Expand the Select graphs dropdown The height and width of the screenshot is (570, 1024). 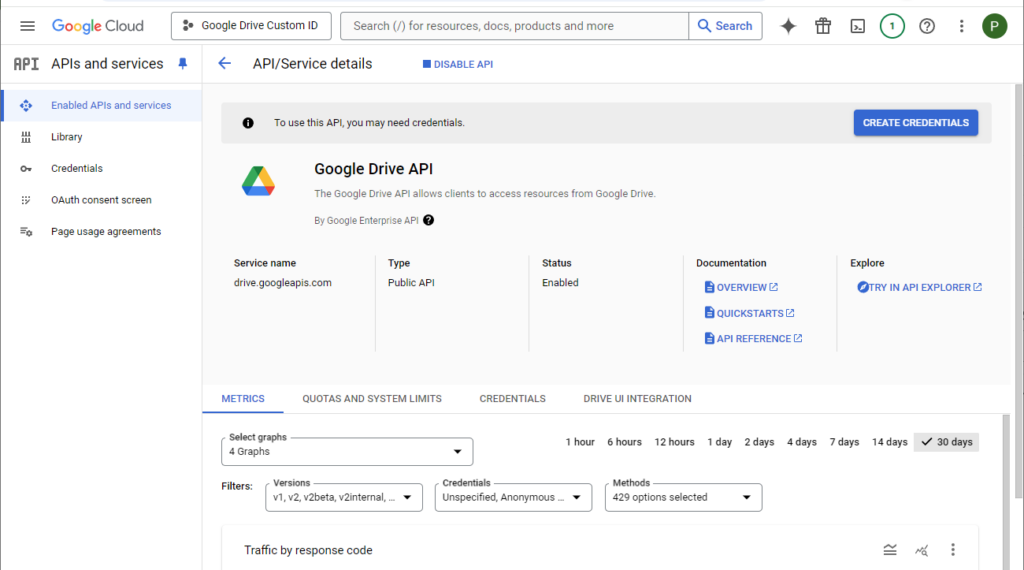click(x=347, y=452)
